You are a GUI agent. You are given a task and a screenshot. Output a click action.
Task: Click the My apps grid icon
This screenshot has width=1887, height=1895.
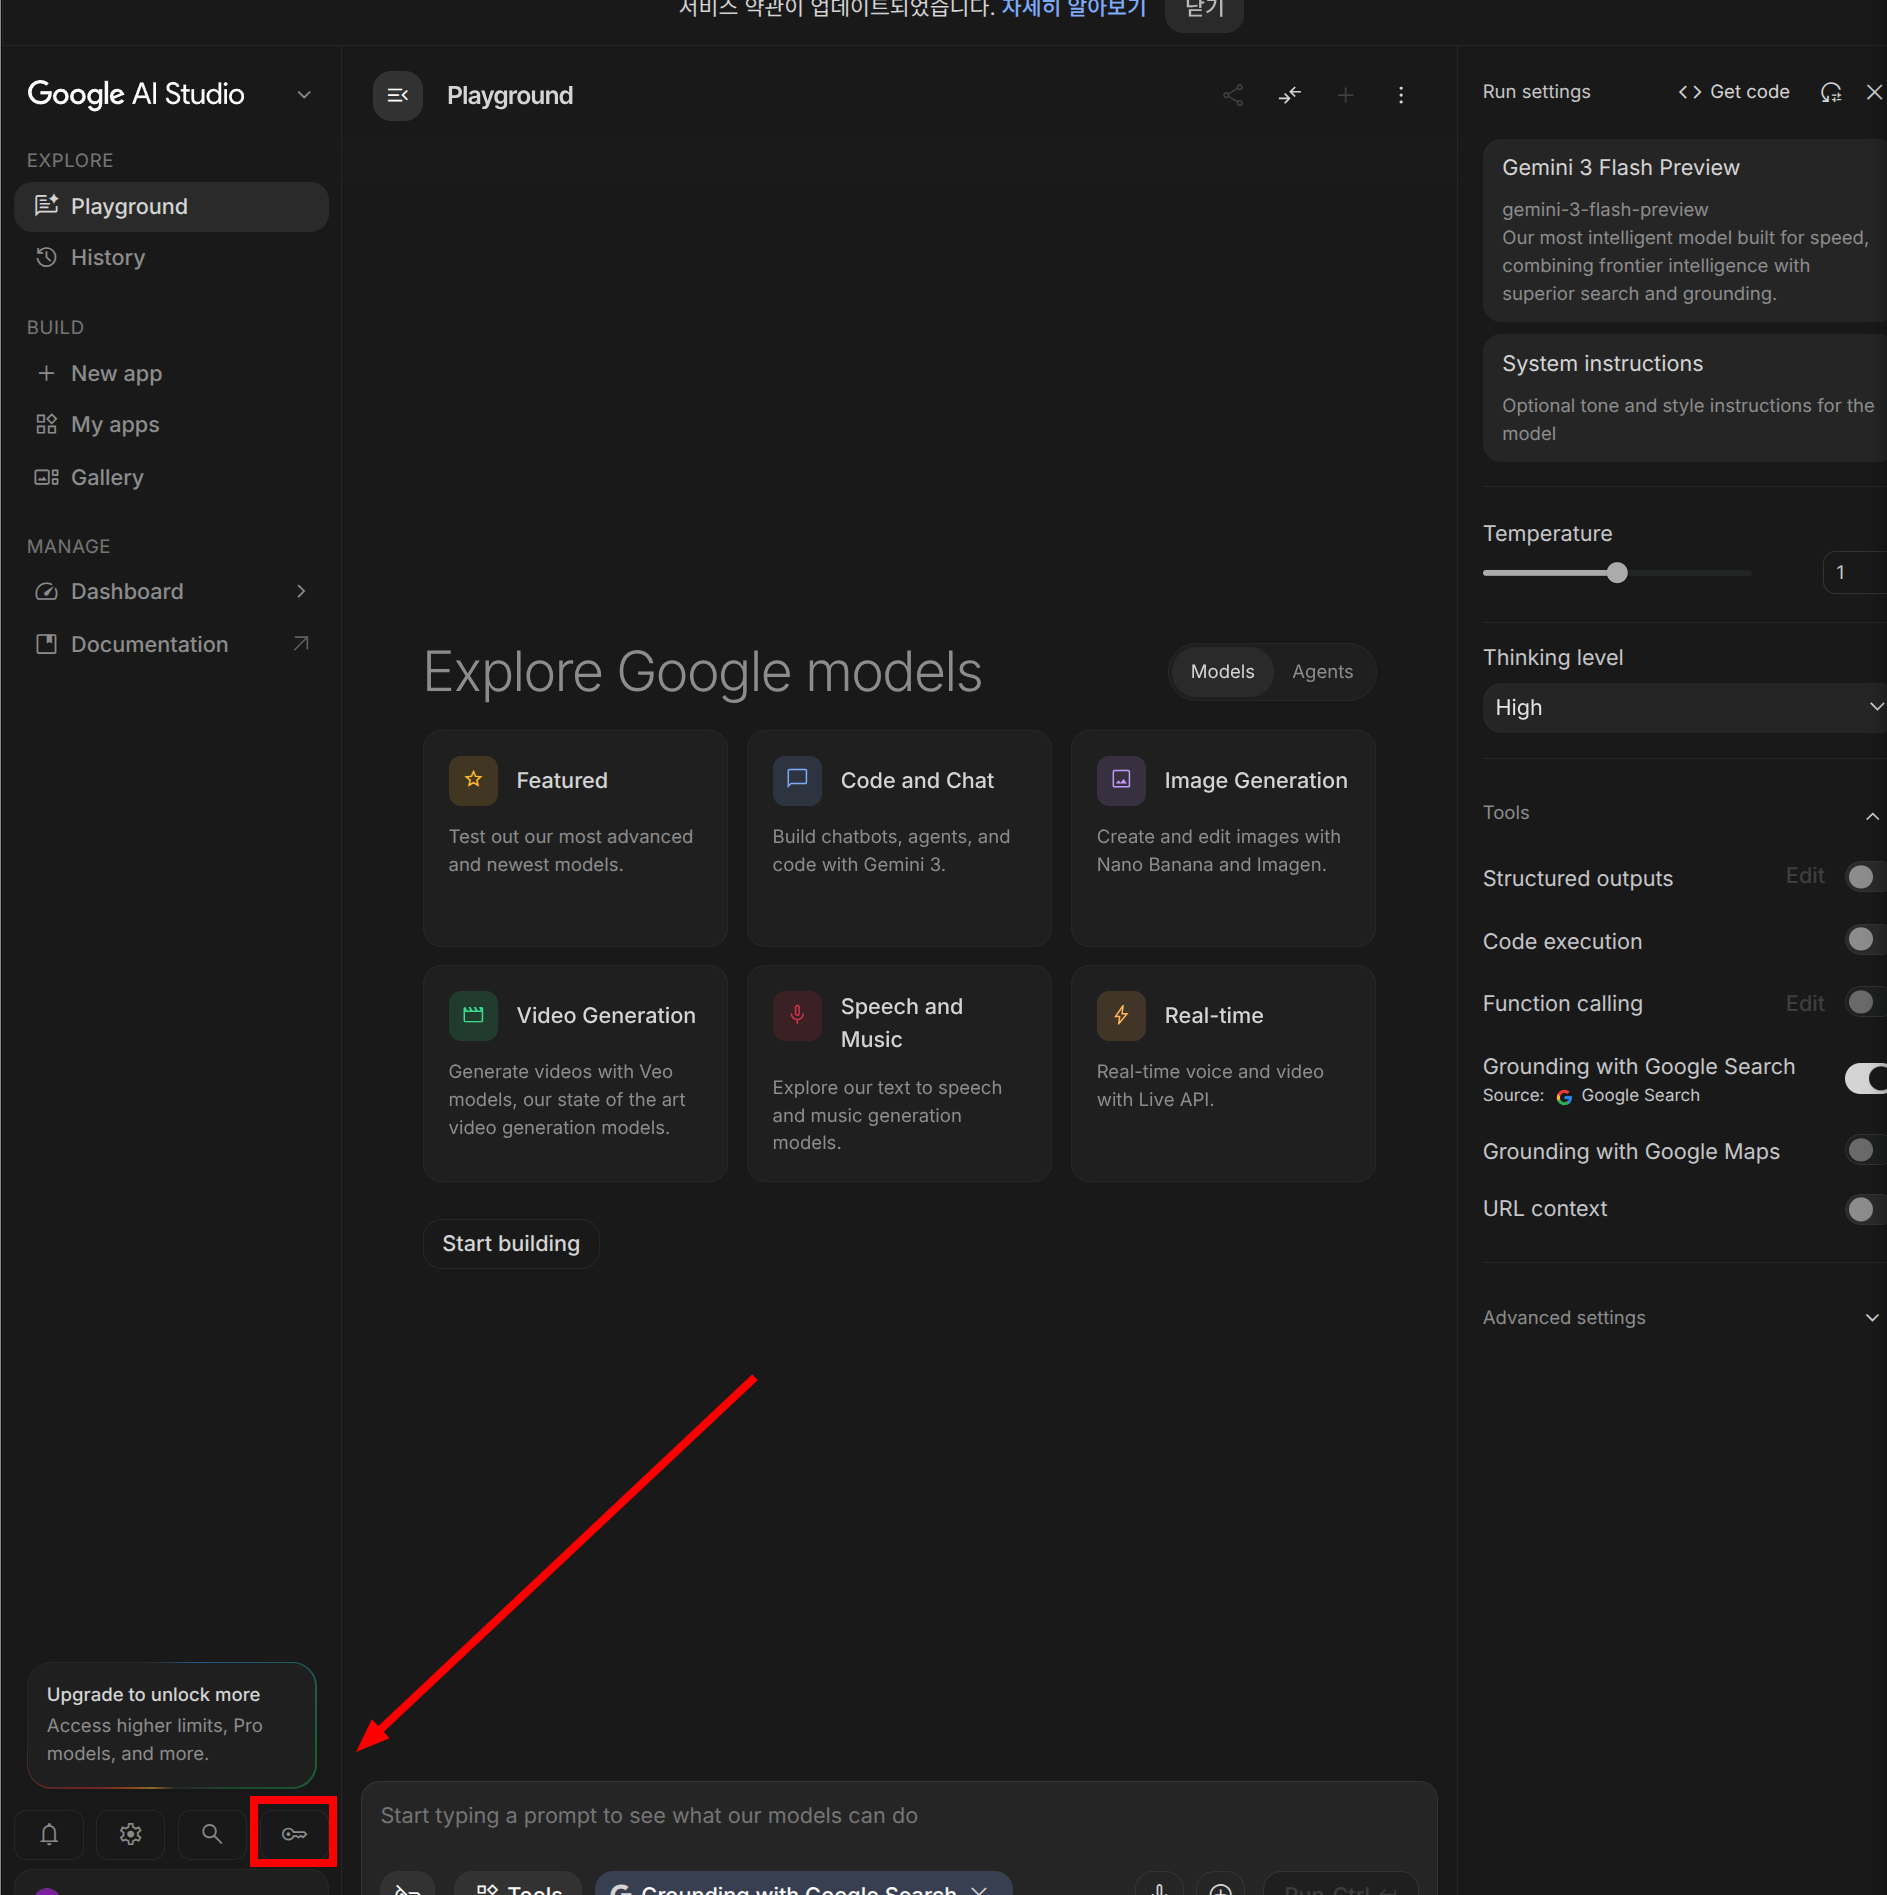tap(46, 424)
